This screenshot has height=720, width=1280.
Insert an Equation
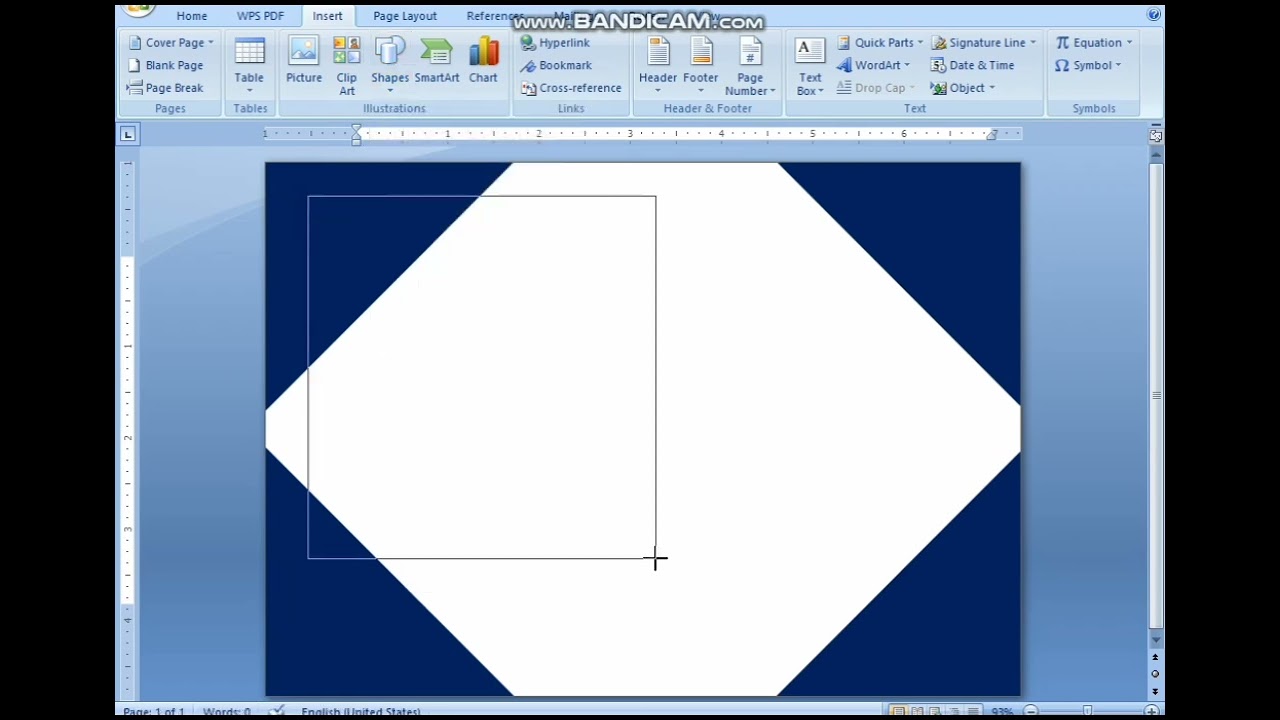[x=1094, y=42]
